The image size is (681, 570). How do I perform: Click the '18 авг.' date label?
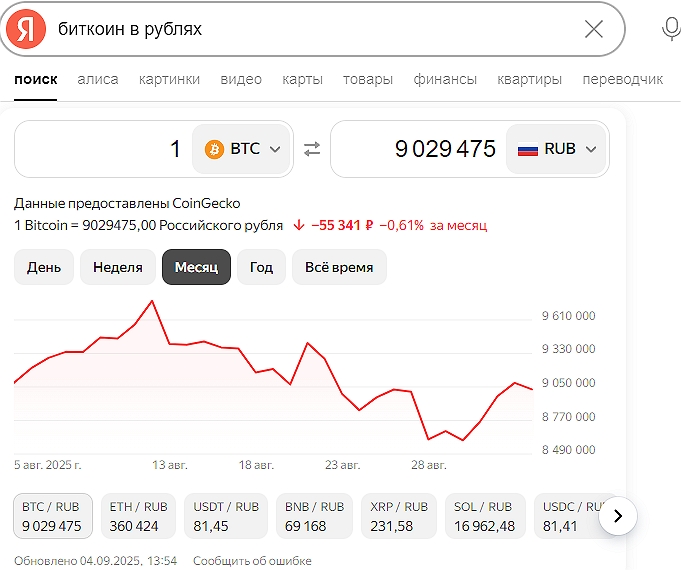(x=256, y=465)
